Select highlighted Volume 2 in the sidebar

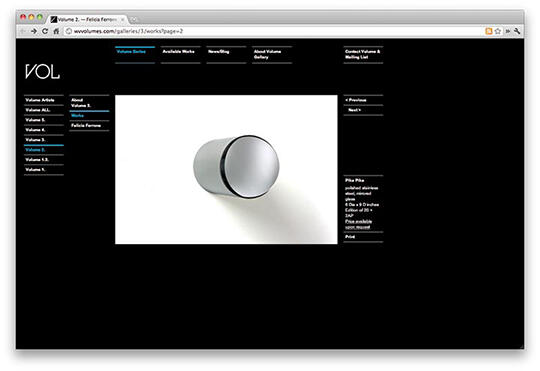[35, 150]
